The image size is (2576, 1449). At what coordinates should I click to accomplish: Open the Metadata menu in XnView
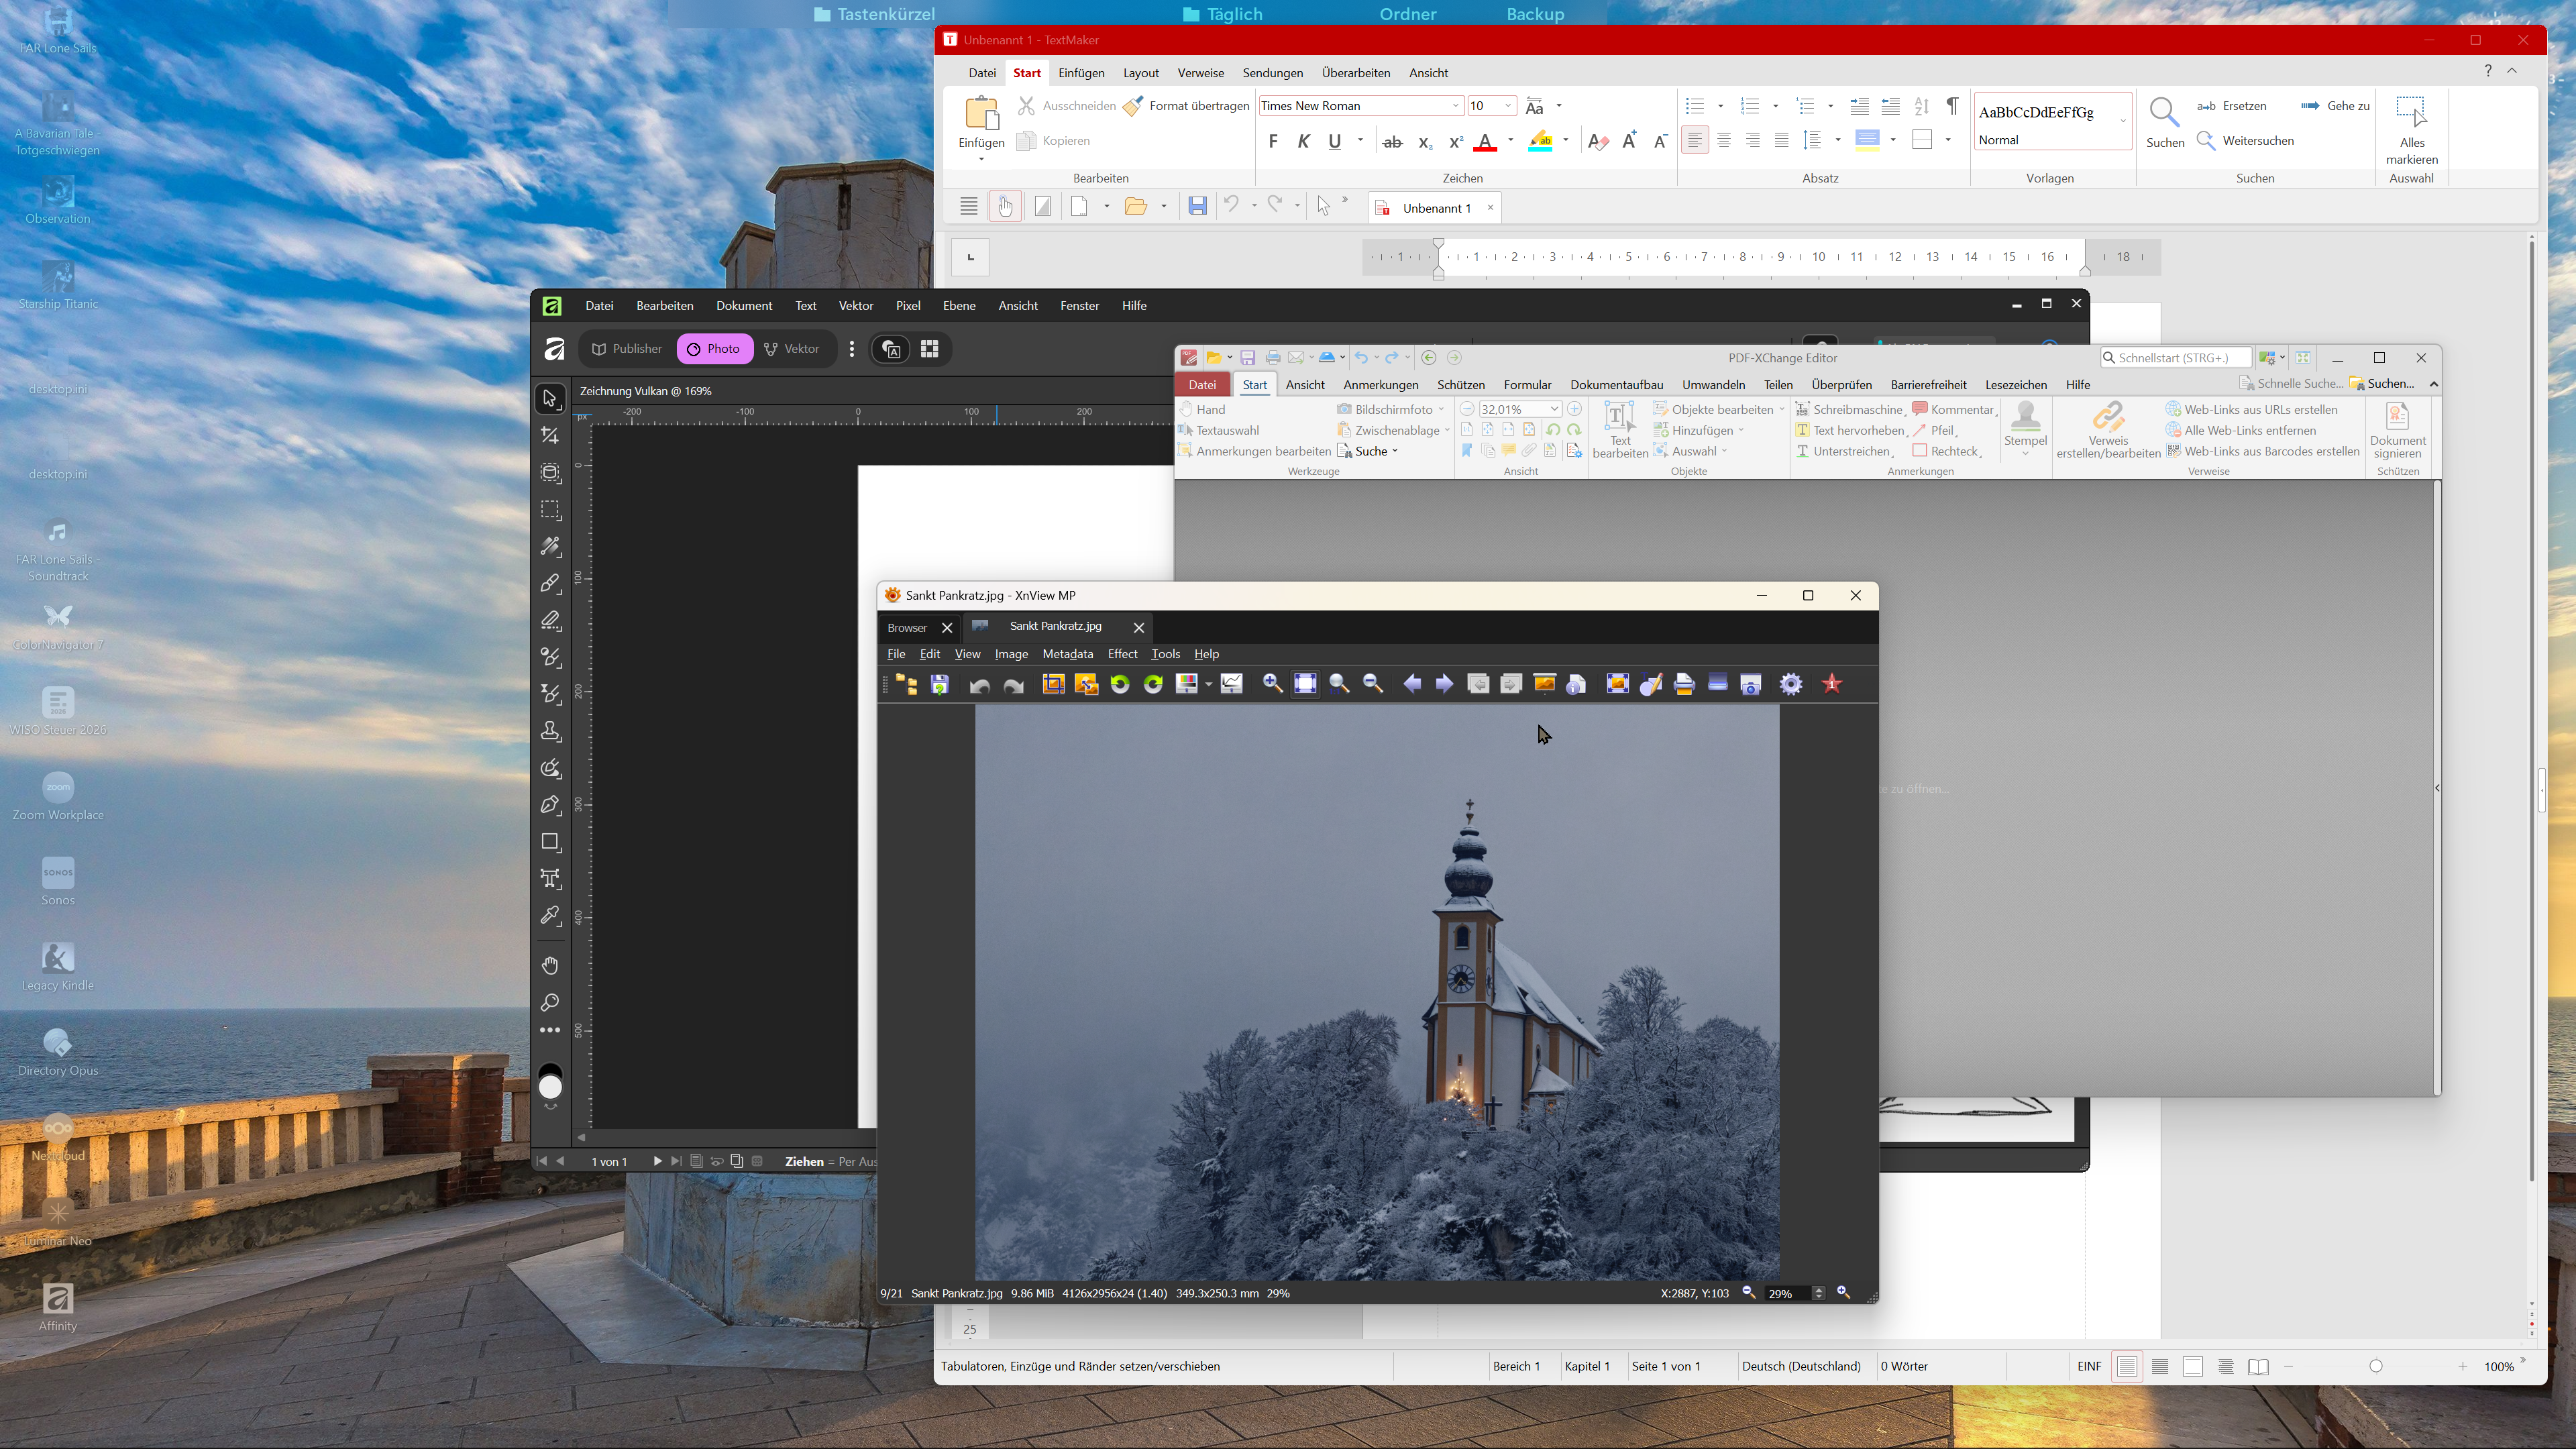click(x=1067, y=654)
